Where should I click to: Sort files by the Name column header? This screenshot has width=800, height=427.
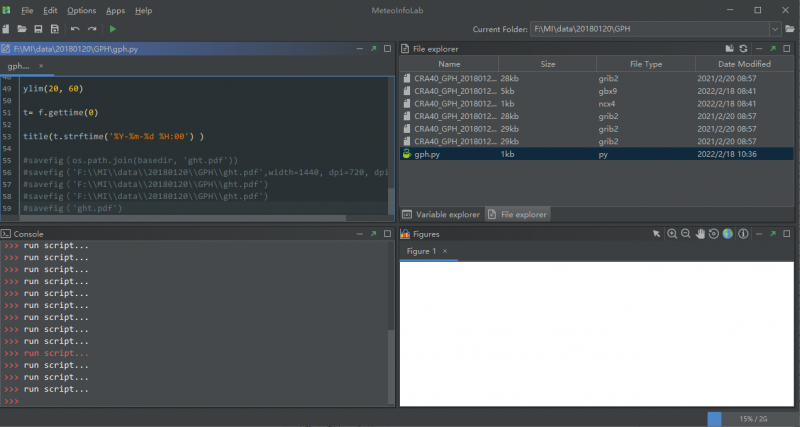(x=449, y=64)
